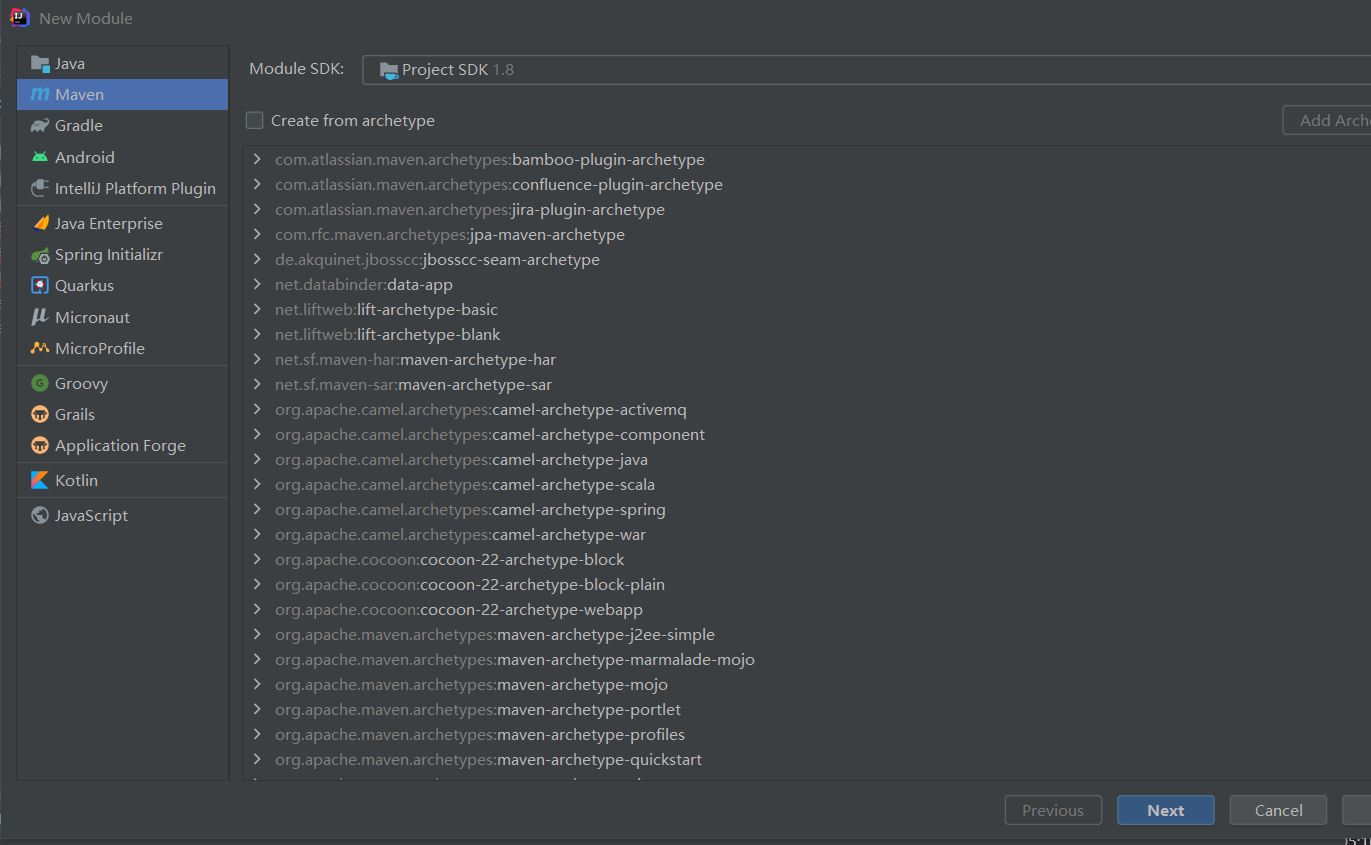Select maven-archetype-j2ee-simple row
1371x845 pixels.
[x=807, y=634]
